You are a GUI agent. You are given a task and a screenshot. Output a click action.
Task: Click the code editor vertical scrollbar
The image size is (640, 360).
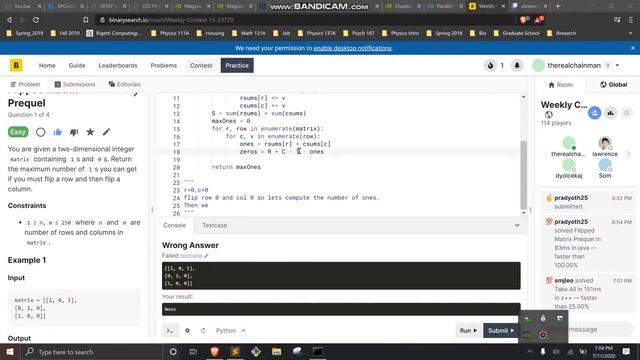(523, 175)
